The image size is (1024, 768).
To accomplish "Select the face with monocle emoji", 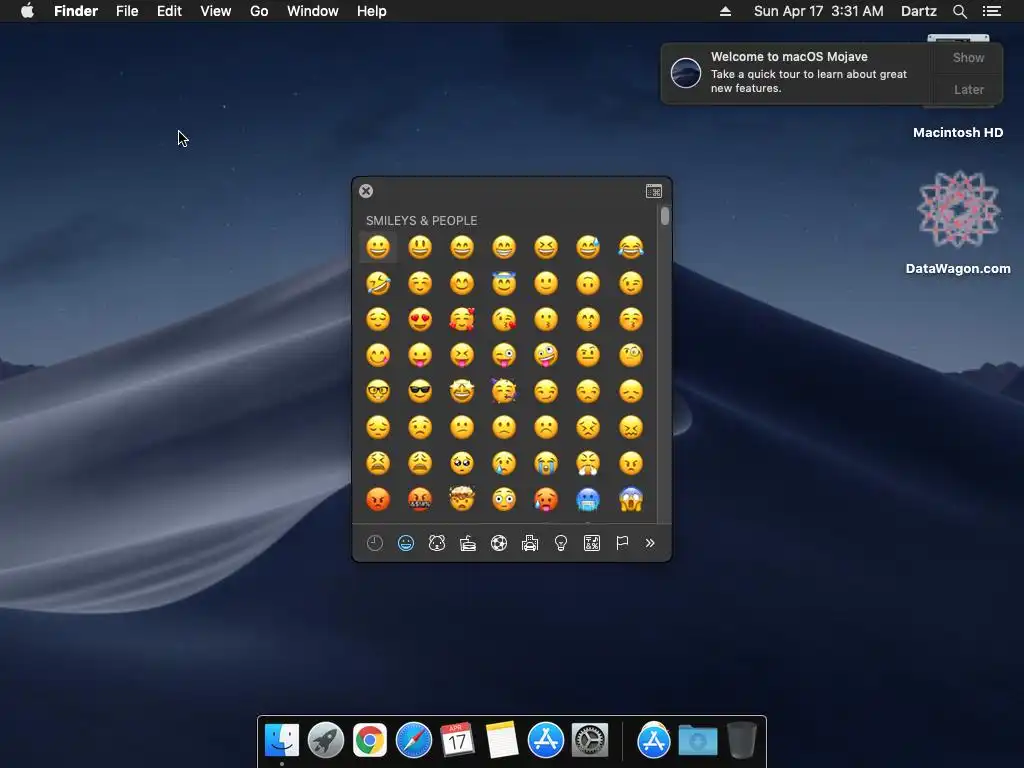I will [x=631, y=355].
